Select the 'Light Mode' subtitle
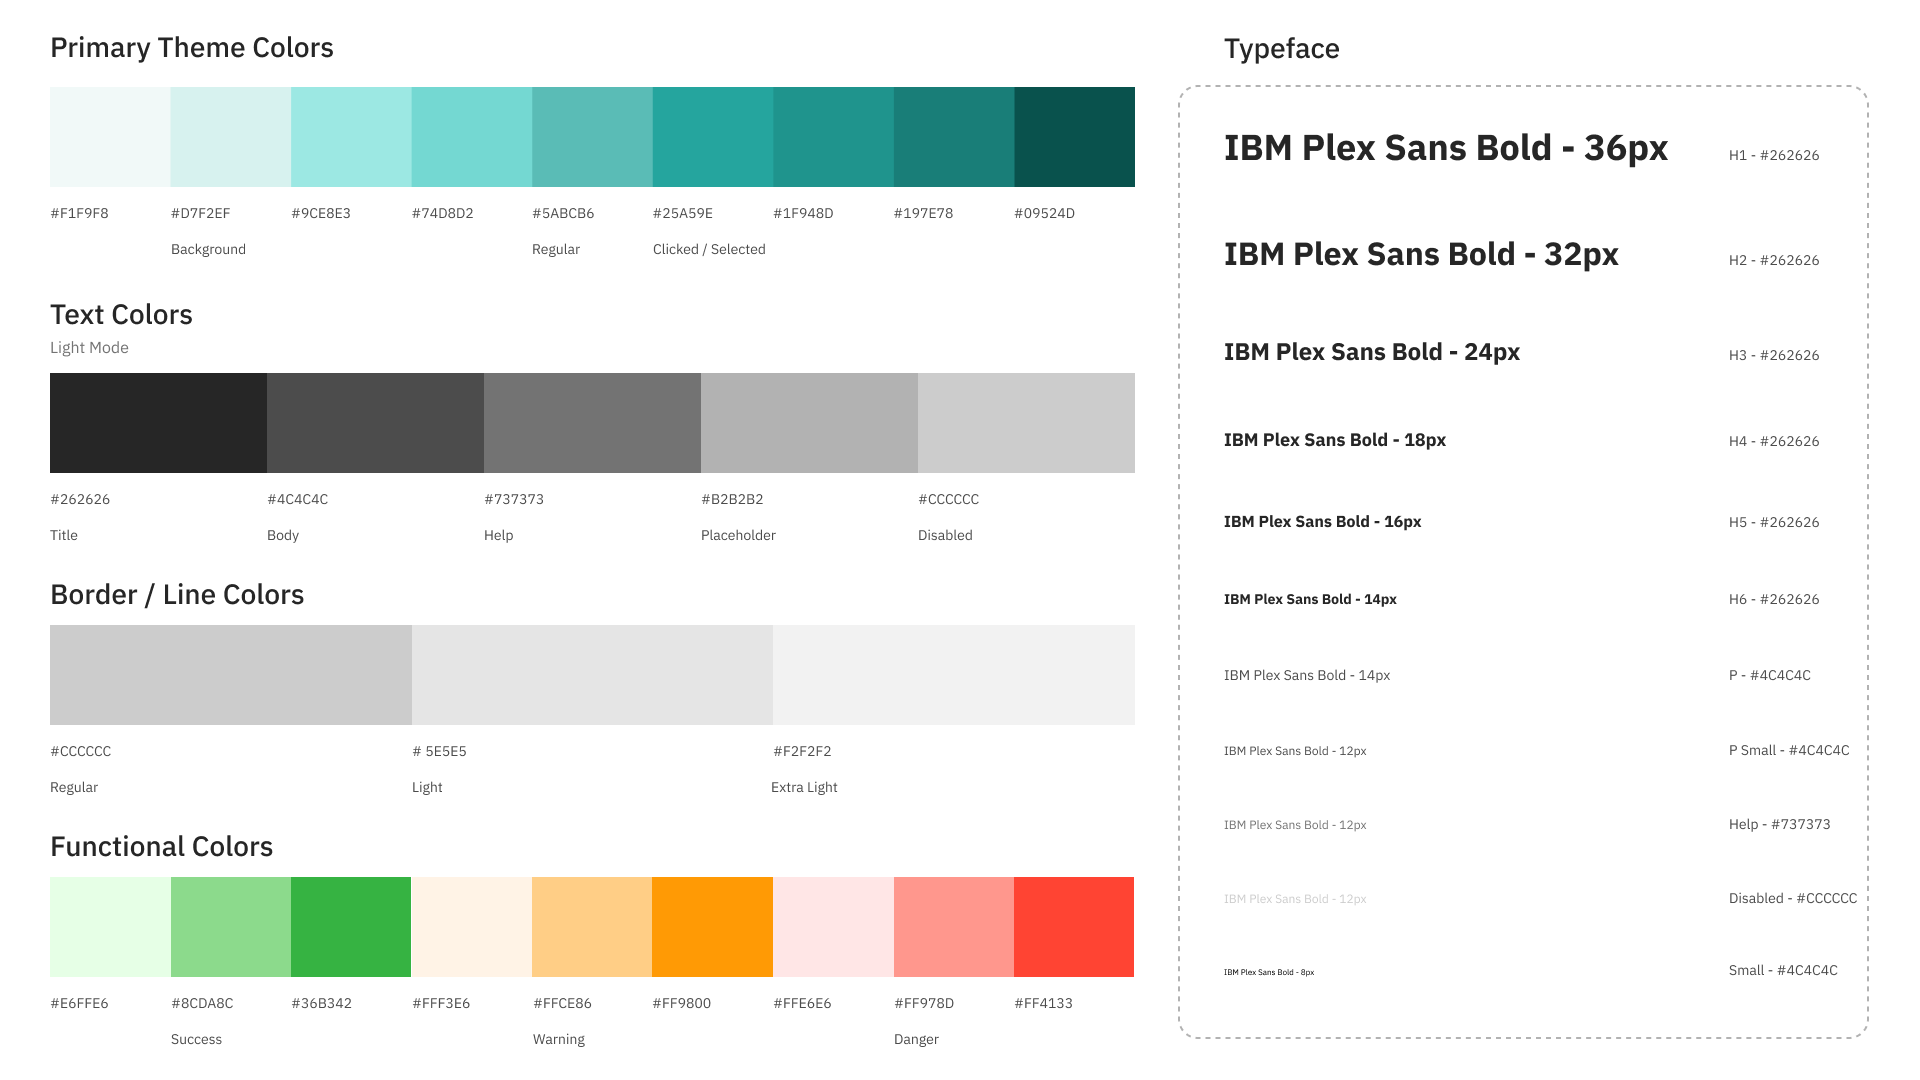Image resolution: width=1920 pixels, height=1080 pixels. coord(89,348)
